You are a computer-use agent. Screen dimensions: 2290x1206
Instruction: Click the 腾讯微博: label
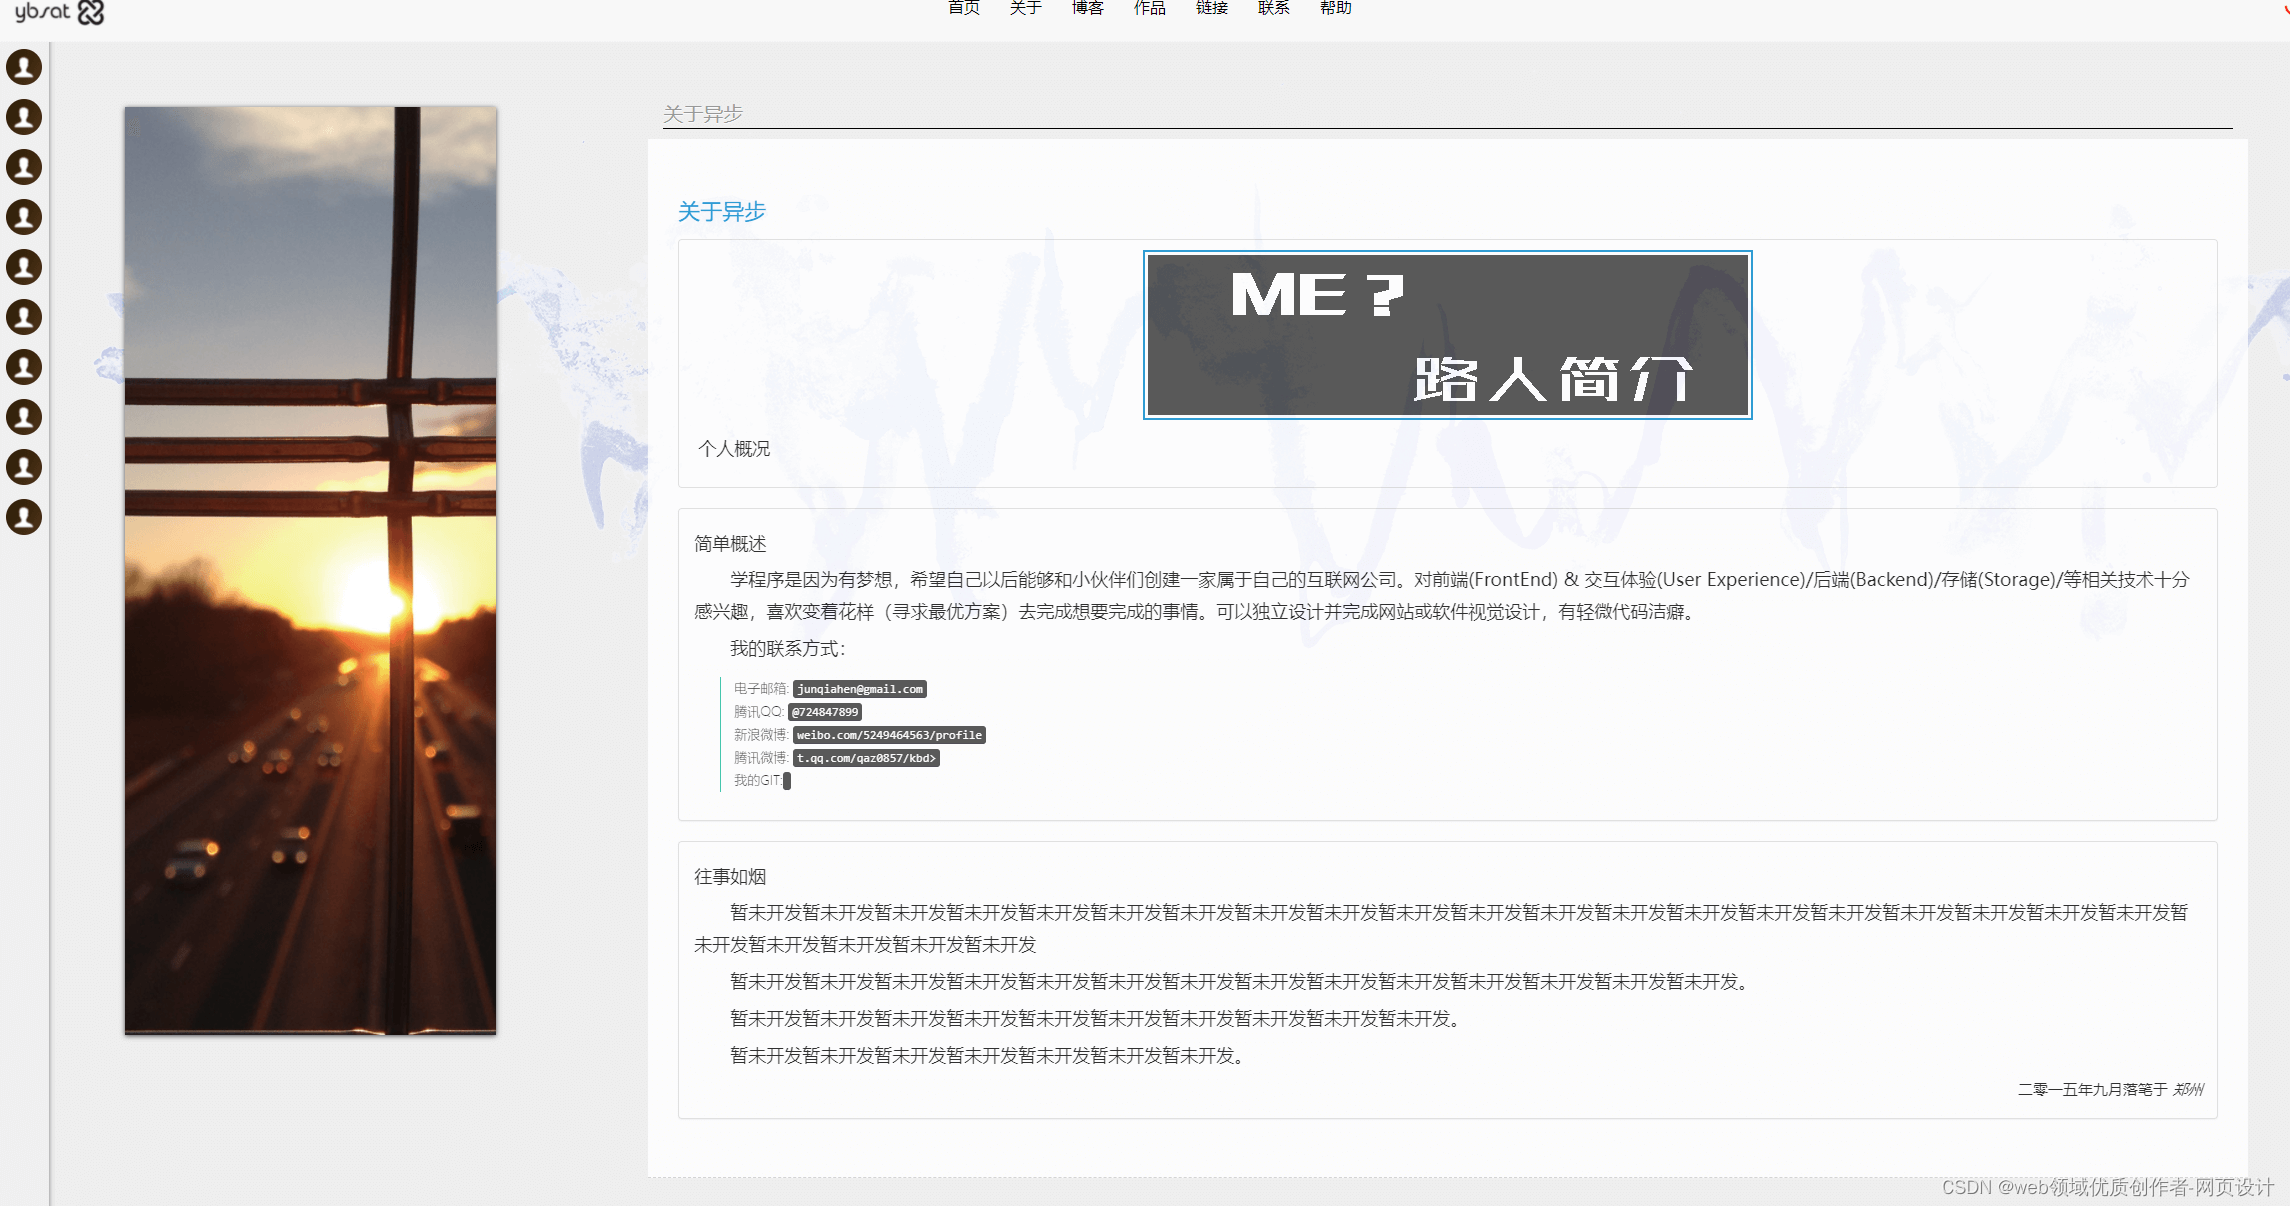[762, 758]
